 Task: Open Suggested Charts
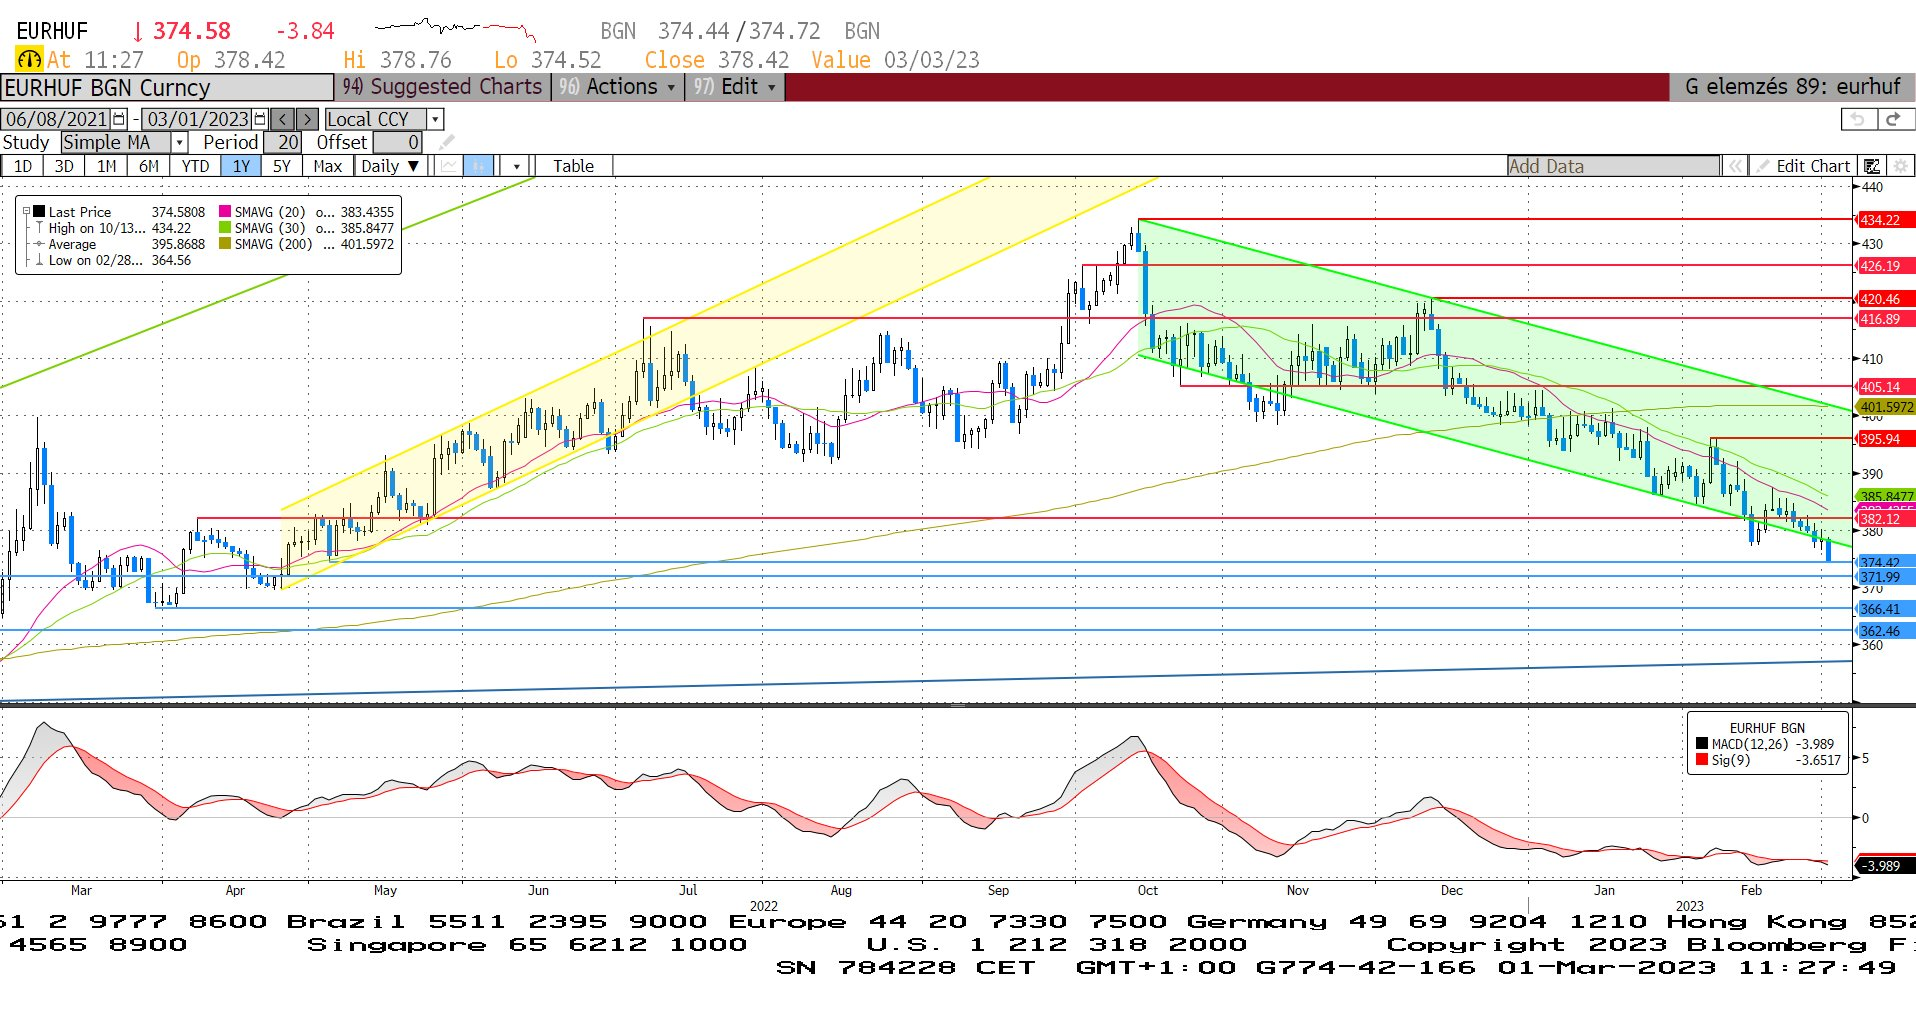[x=443, y=87]
